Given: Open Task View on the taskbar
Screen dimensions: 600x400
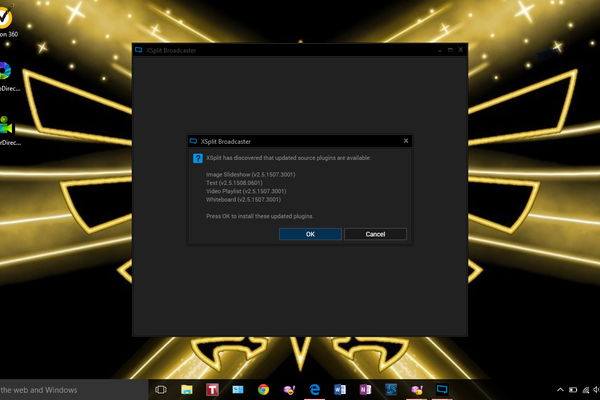Looking at the screenshot, I should (x=160, y=389).
